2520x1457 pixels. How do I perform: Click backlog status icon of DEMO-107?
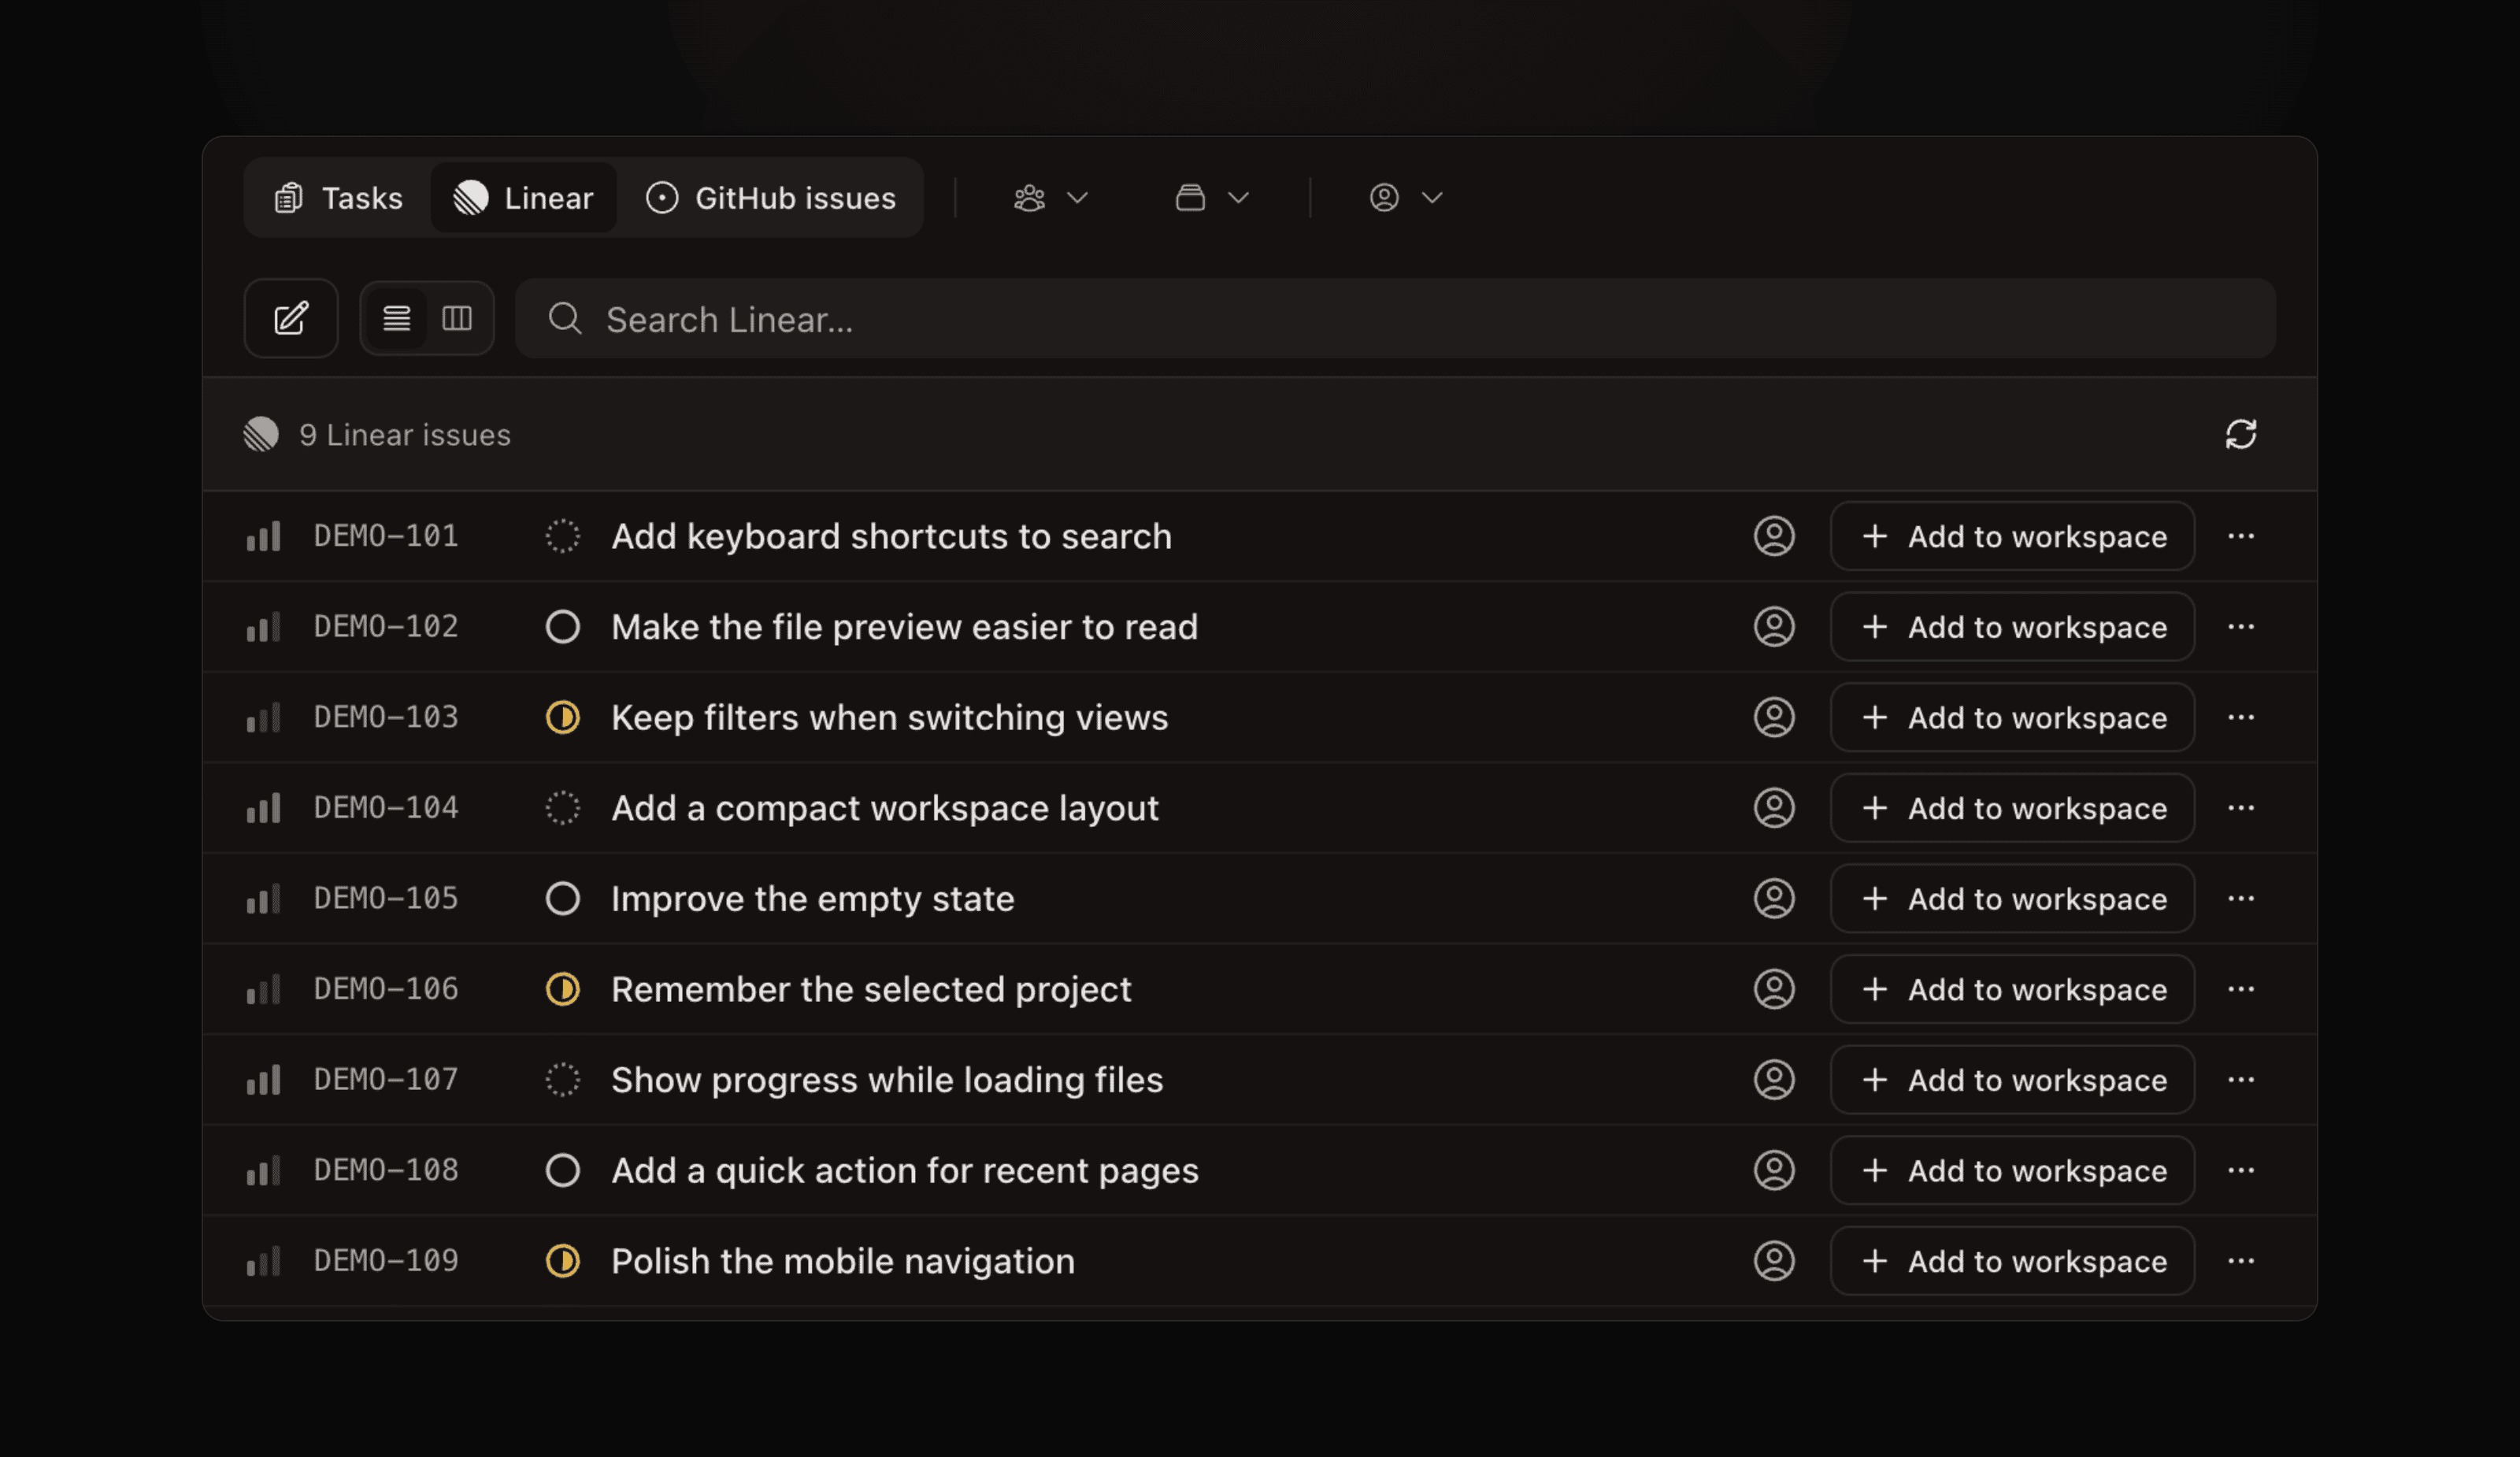tap(562, 1080)
